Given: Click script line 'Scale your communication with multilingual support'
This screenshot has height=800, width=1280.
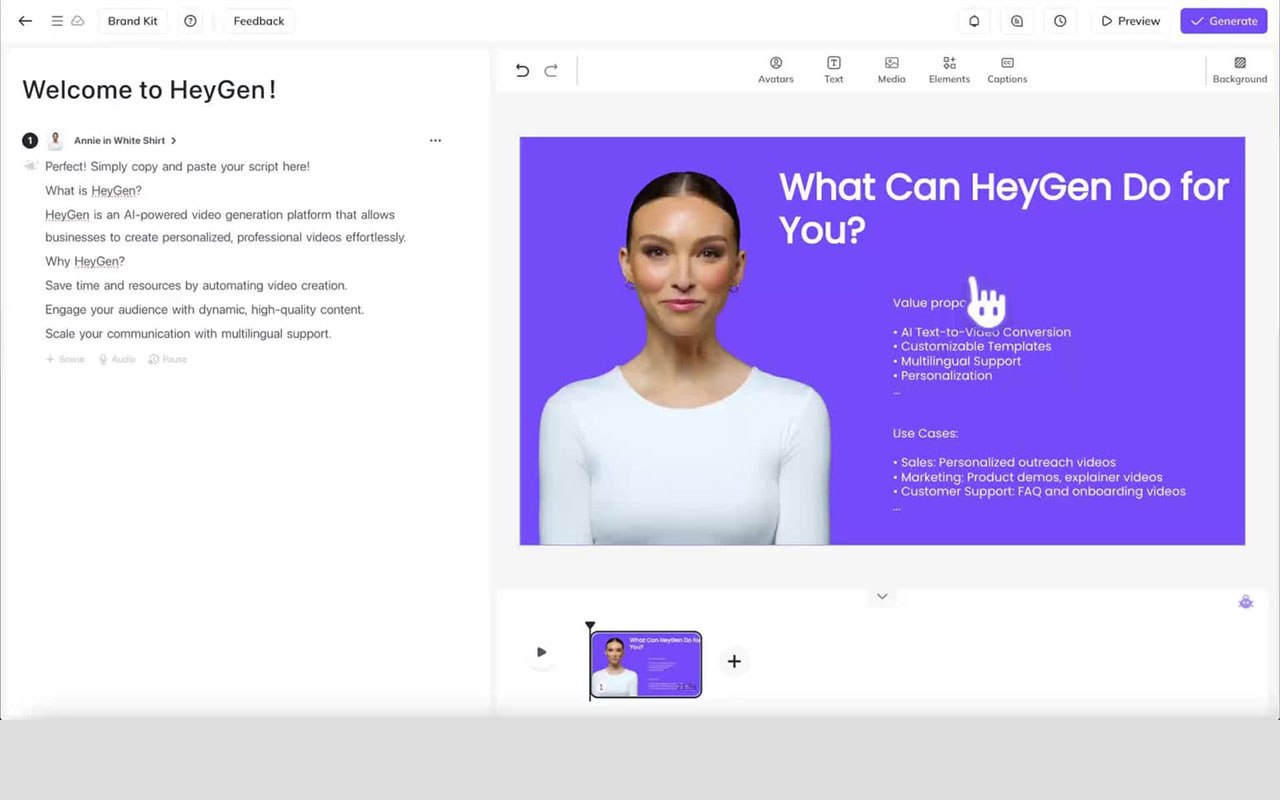Looking at the screenshot, I should pos(188,334).
